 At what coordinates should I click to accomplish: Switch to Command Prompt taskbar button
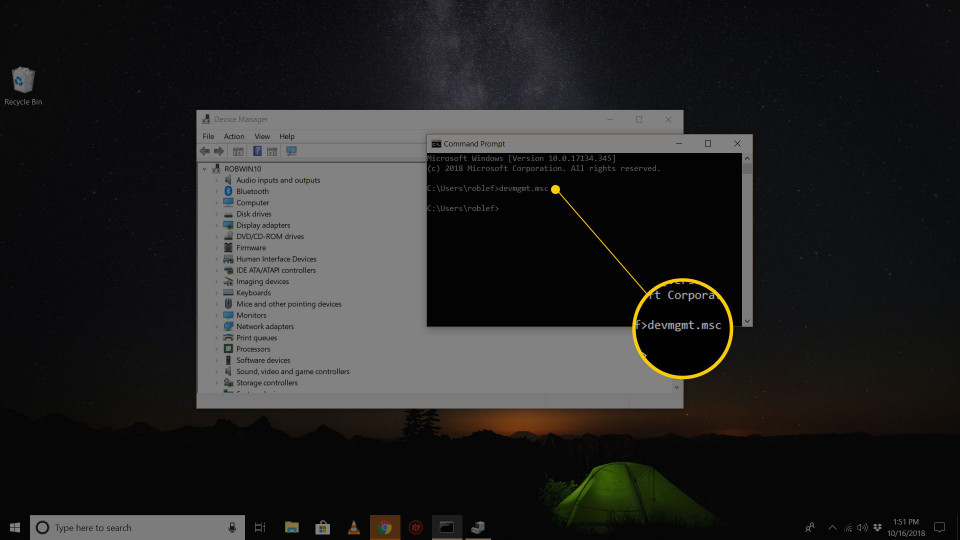[446, 528]
